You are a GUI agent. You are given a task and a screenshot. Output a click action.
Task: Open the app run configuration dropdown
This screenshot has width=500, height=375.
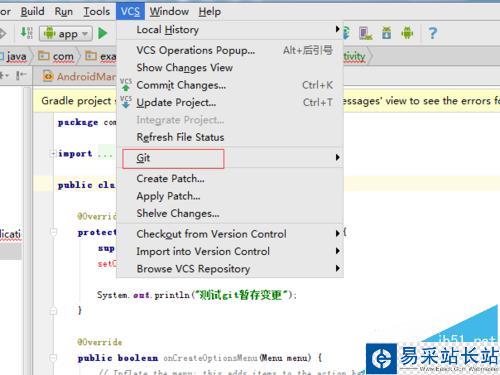[x=66, y=33]
